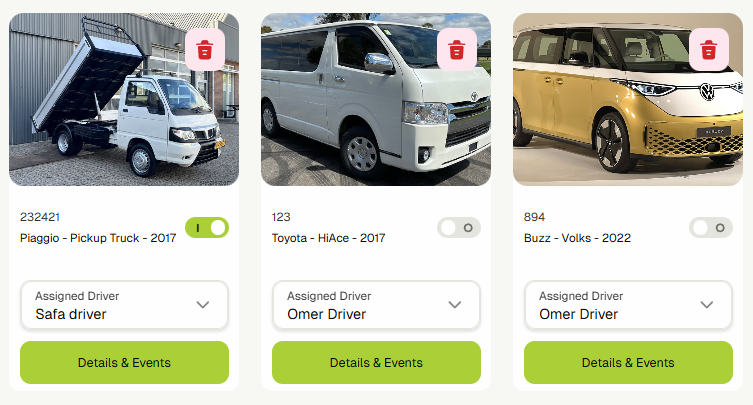The width and height of the screenshot is (753, 405).
Task: Click vehicle title Toyota - HiAce - 2017
Action: coord(328,238)
